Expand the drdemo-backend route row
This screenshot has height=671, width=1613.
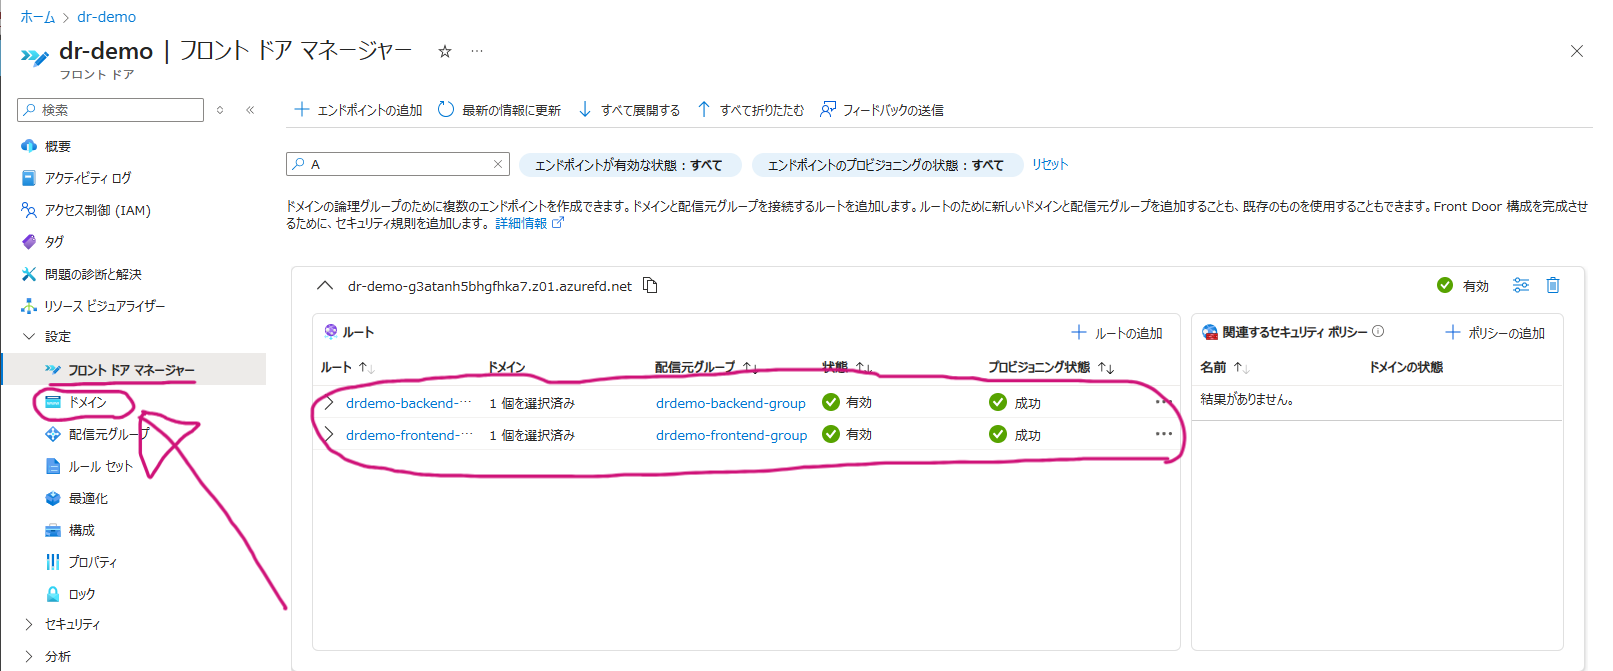point(328,403)
